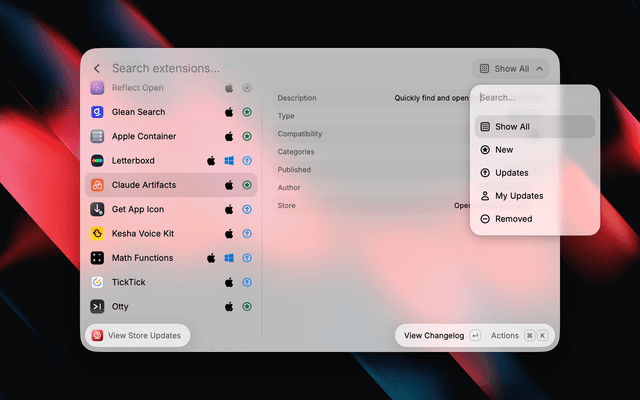640x400 pixels.
Task: Click the Apple Container app icon
Action: pyautogui.click(x=97, y=136)
